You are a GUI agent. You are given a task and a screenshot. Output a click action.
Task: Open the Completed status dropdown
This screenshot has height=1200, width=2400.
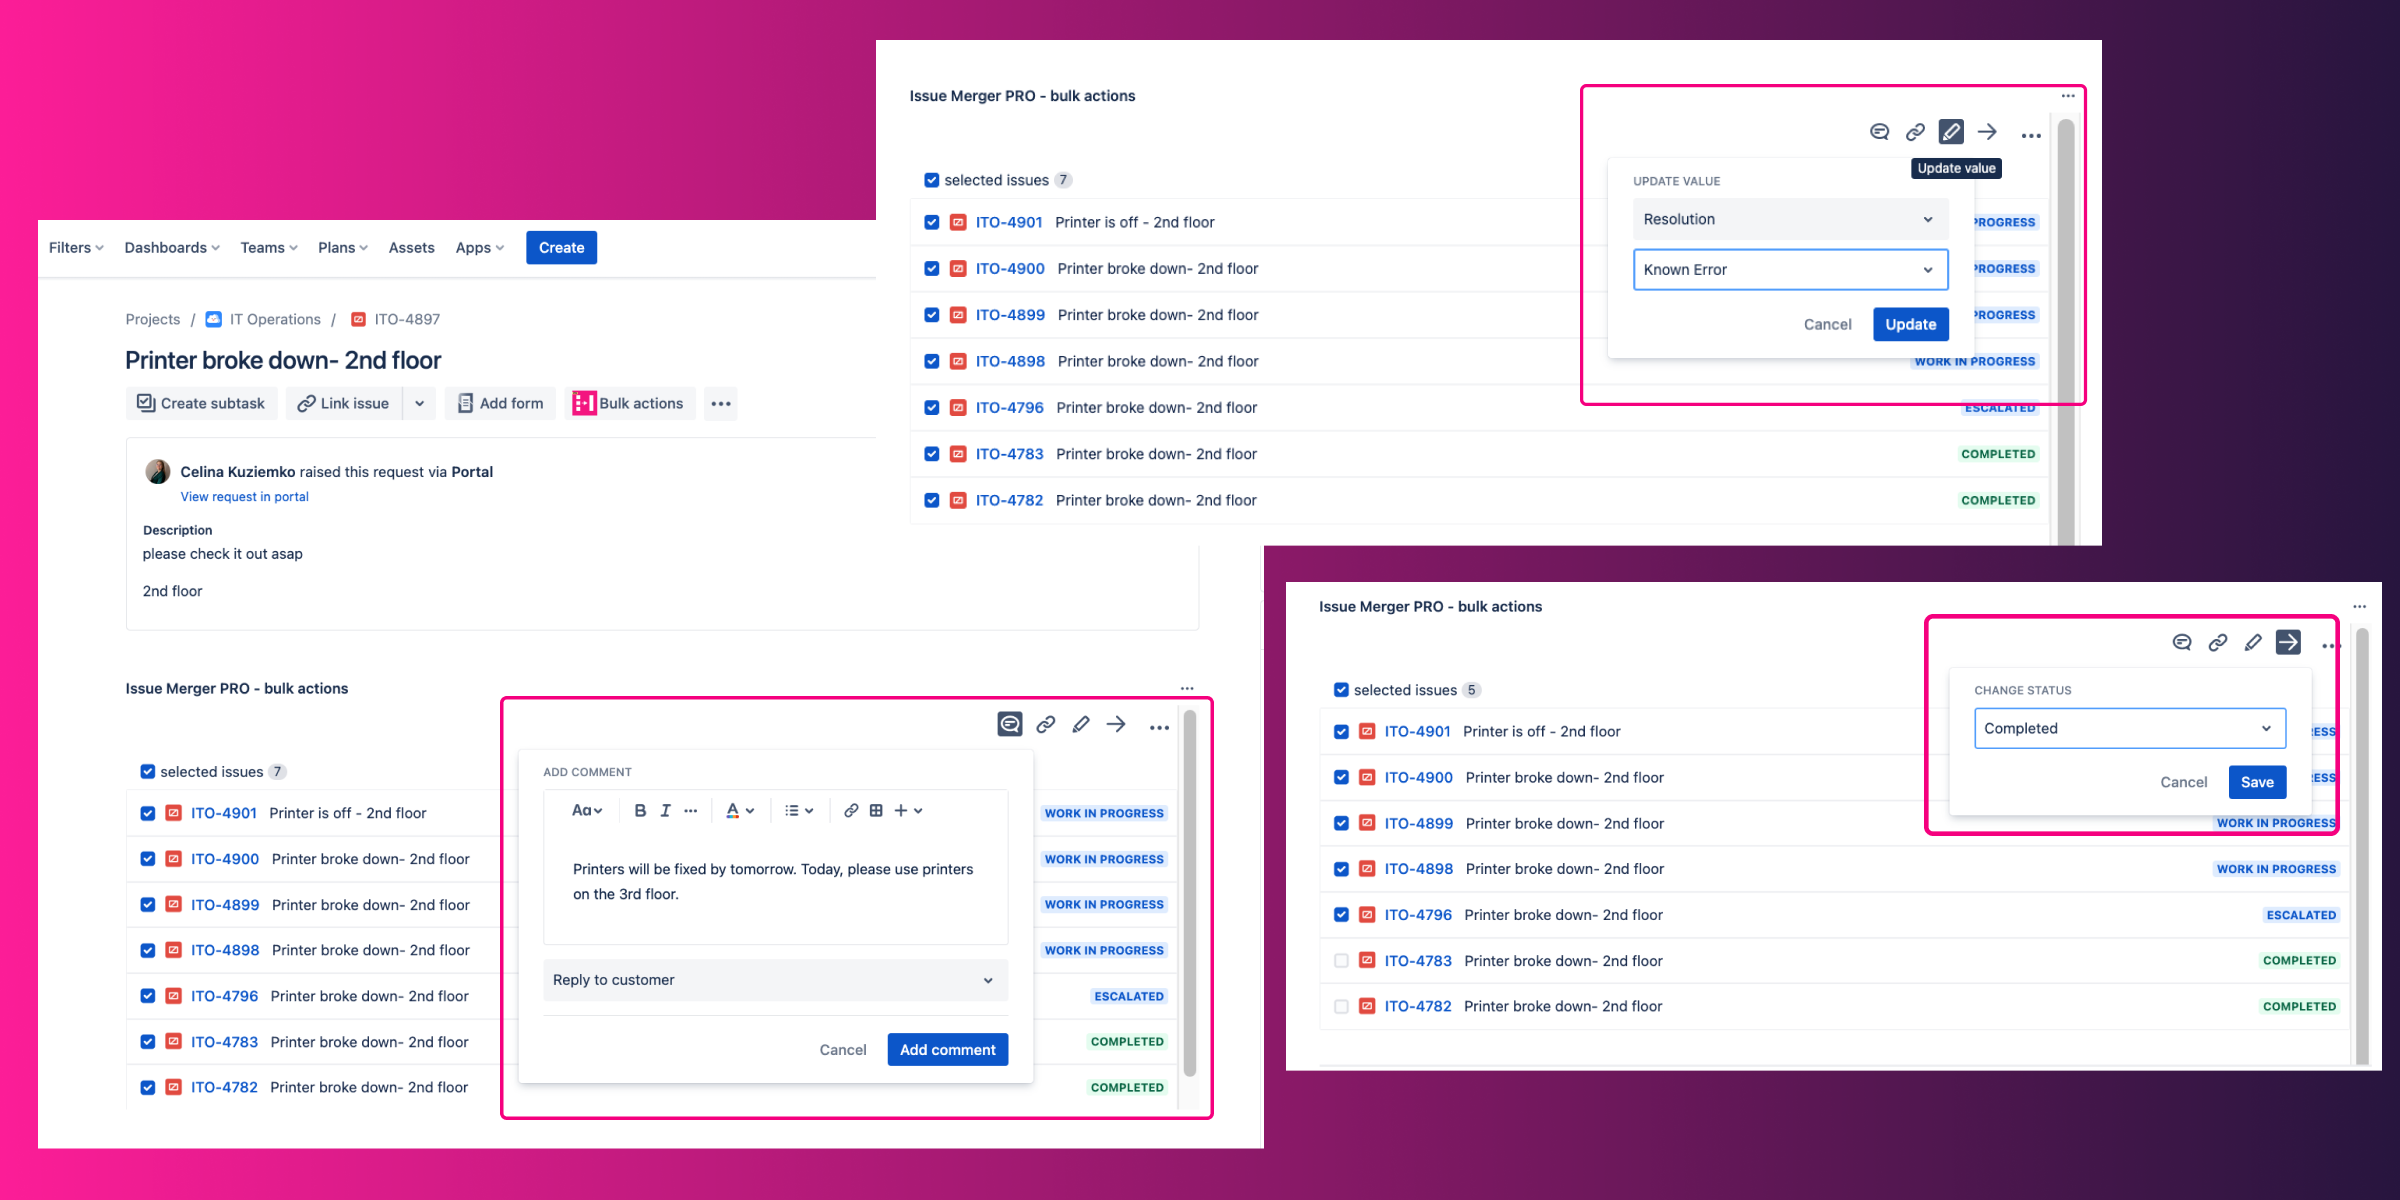click(2129, 728)
